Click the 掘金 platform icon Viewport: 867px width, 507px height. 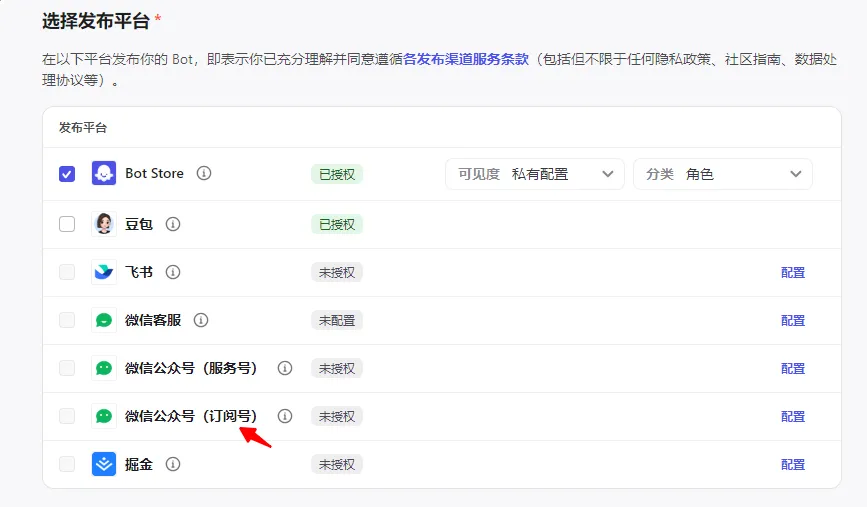[104, 464]
